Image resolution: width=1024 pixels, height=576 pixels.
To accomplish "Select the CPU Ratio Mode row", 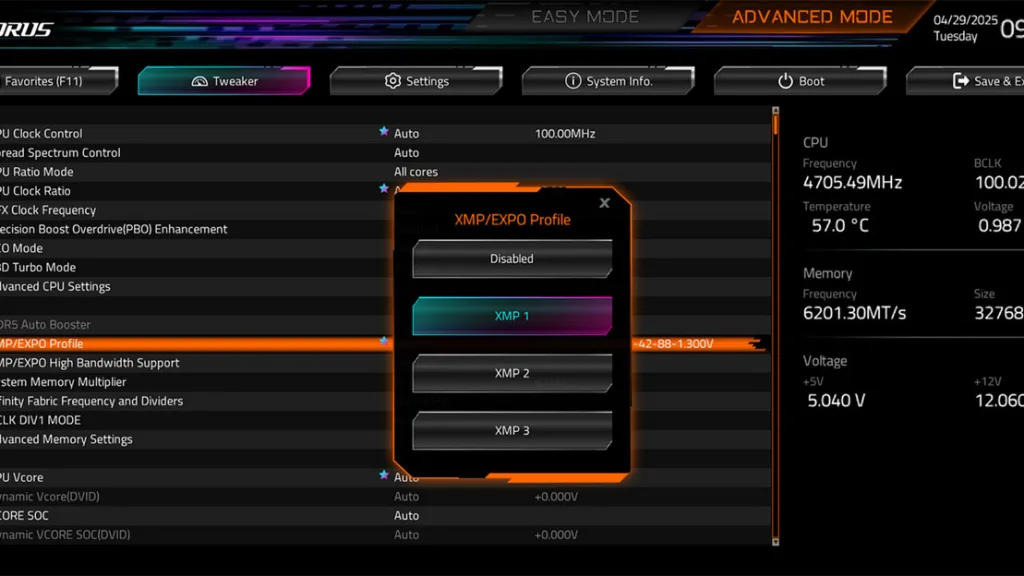I will 385,172.
